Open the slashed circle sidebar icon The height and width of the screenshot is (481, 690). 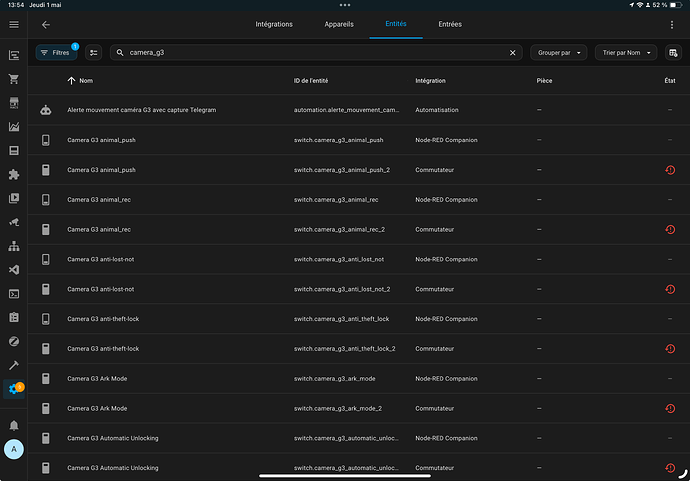click(x=14, y=341)
